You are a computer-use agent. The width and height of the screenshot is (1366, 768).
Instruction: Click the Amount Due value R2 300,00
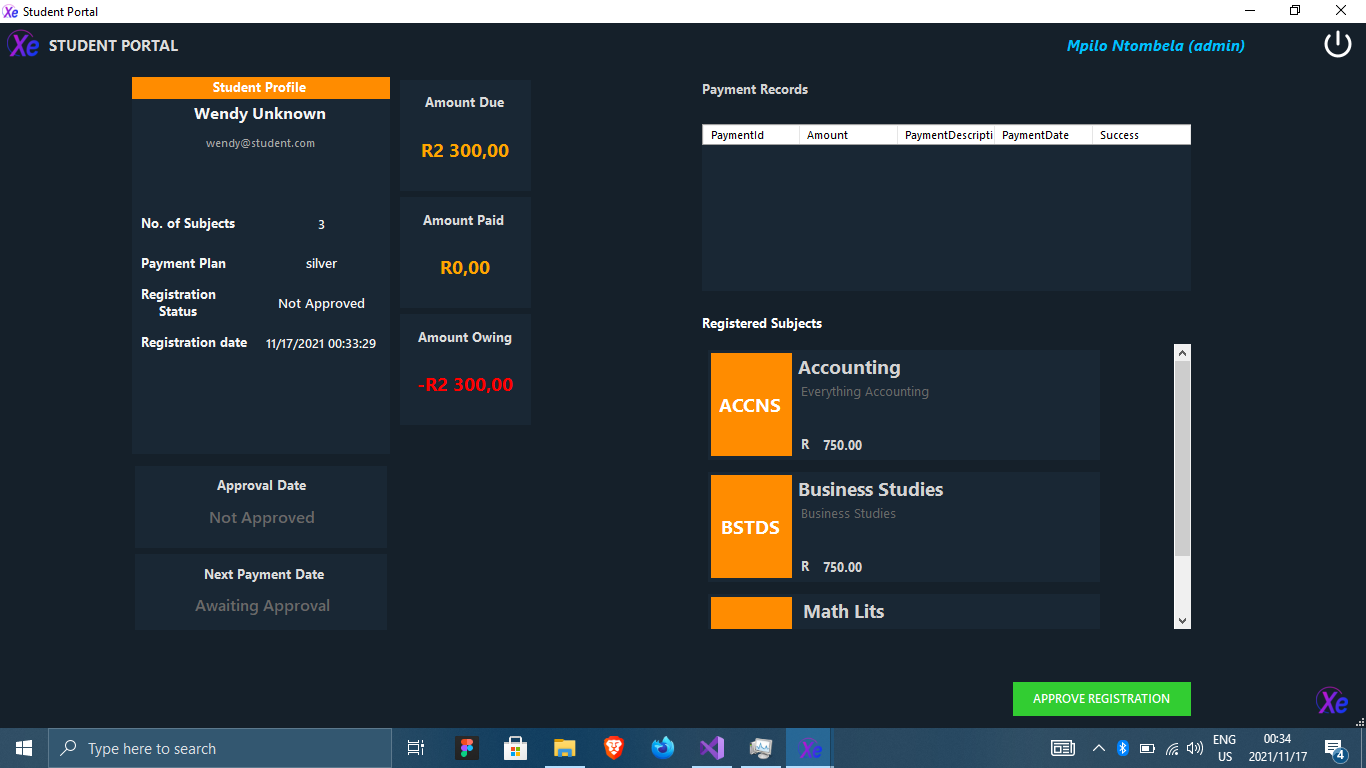(465, 151)
